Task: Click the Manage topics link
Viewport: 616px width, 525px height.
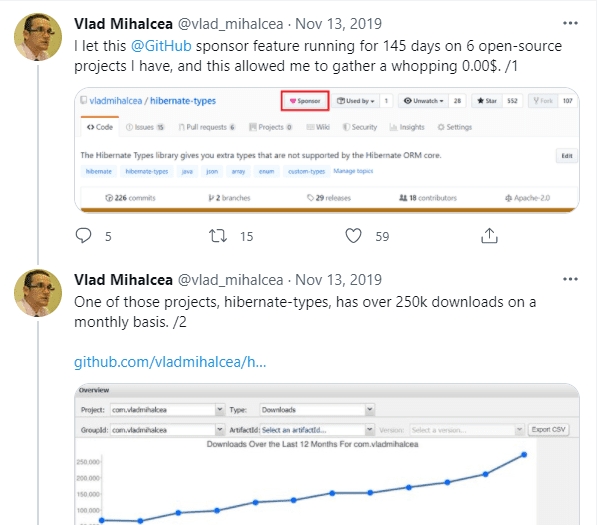Action: coord(353,171)
